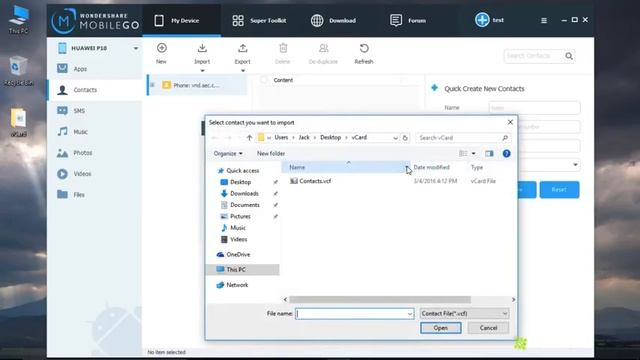The height and width of the screenshot is (360, 640).
Task: Expand the HUAWEI P10 device dropdown
Action: [136, 49]
